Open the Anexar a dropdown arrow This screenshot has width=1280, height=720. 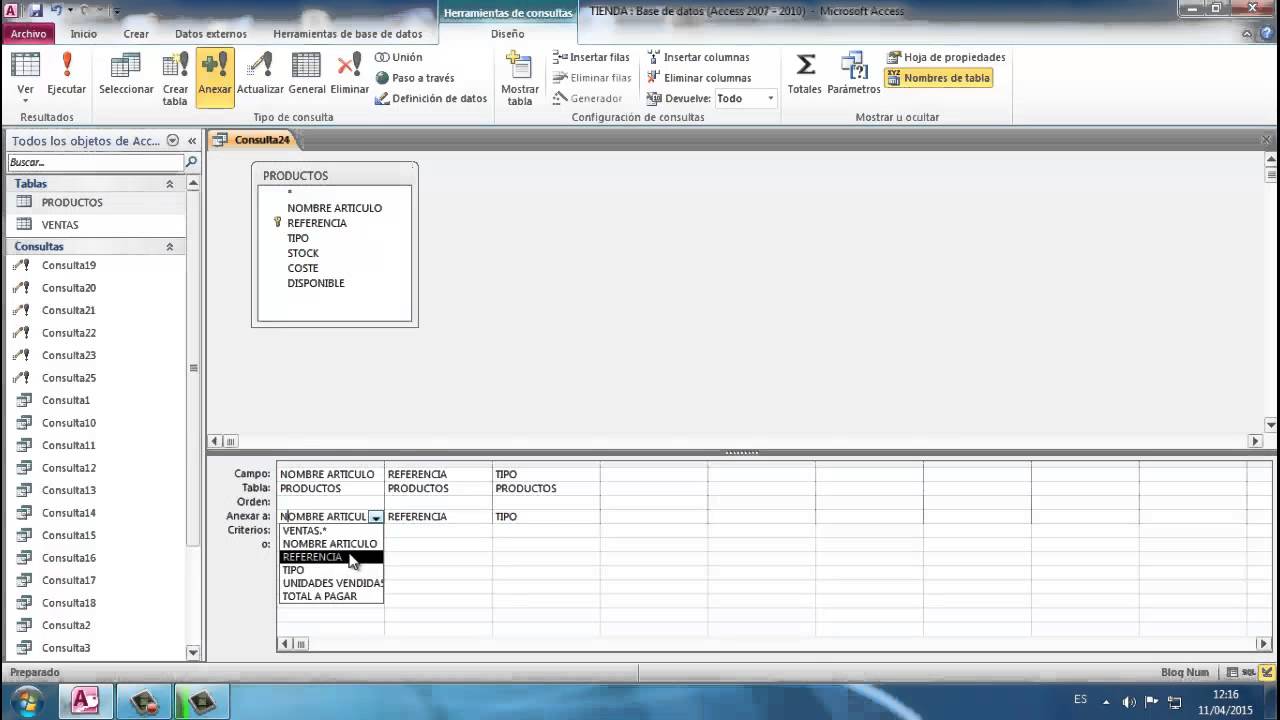(376, 517)
